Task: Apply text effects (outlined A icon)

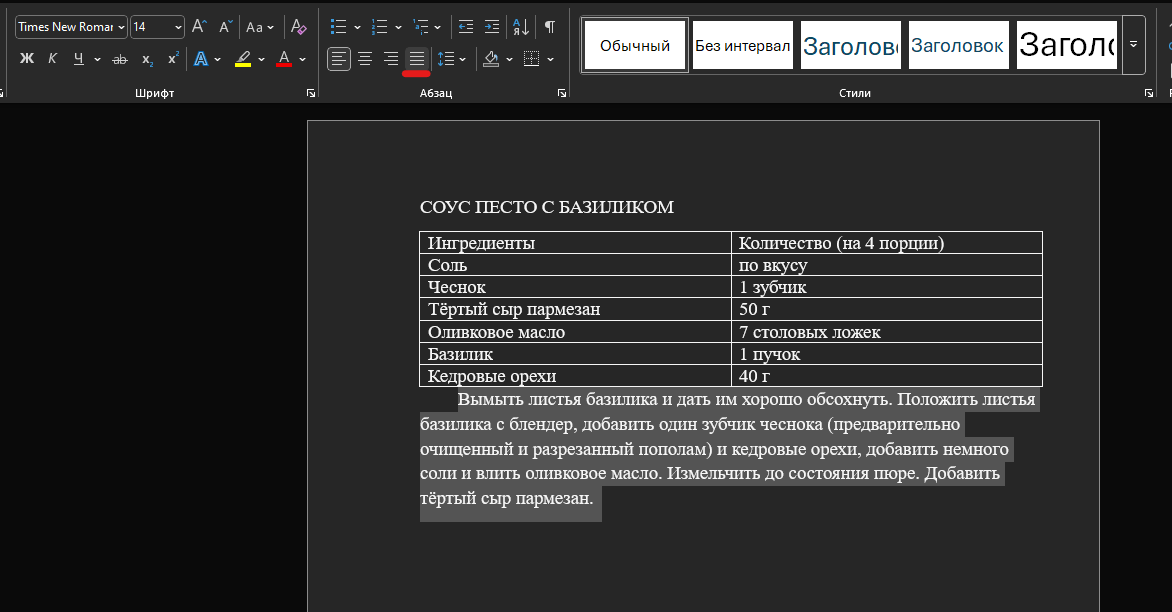Action: click(x=201, y=58)
